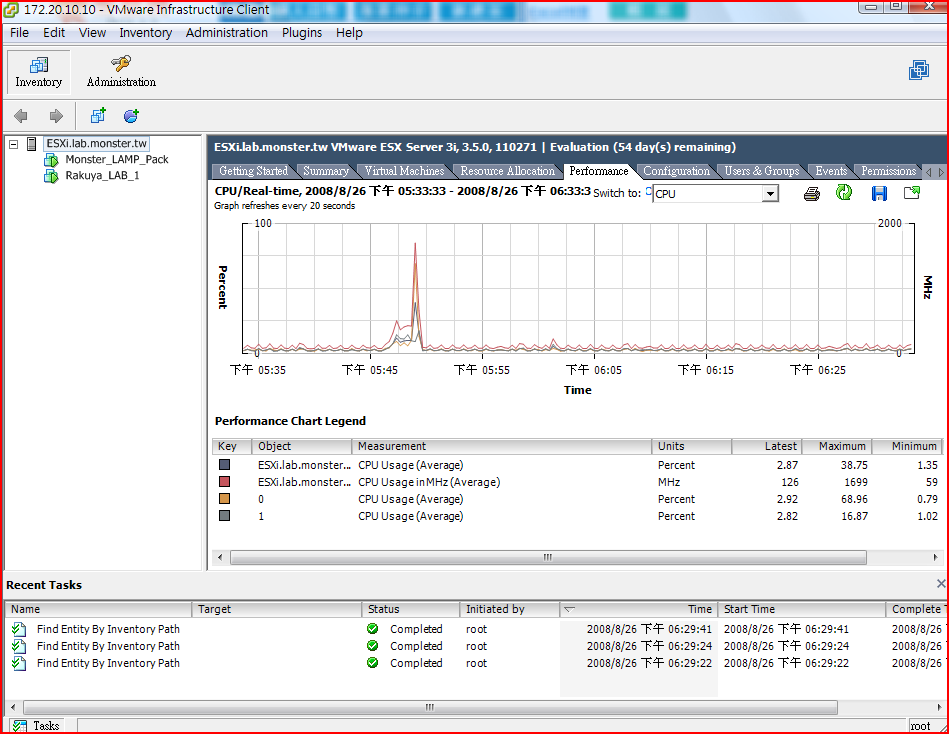This screenshot has width=949, height=734.
Task: Go back with the left arrow
Action: (x=21, y=116)
